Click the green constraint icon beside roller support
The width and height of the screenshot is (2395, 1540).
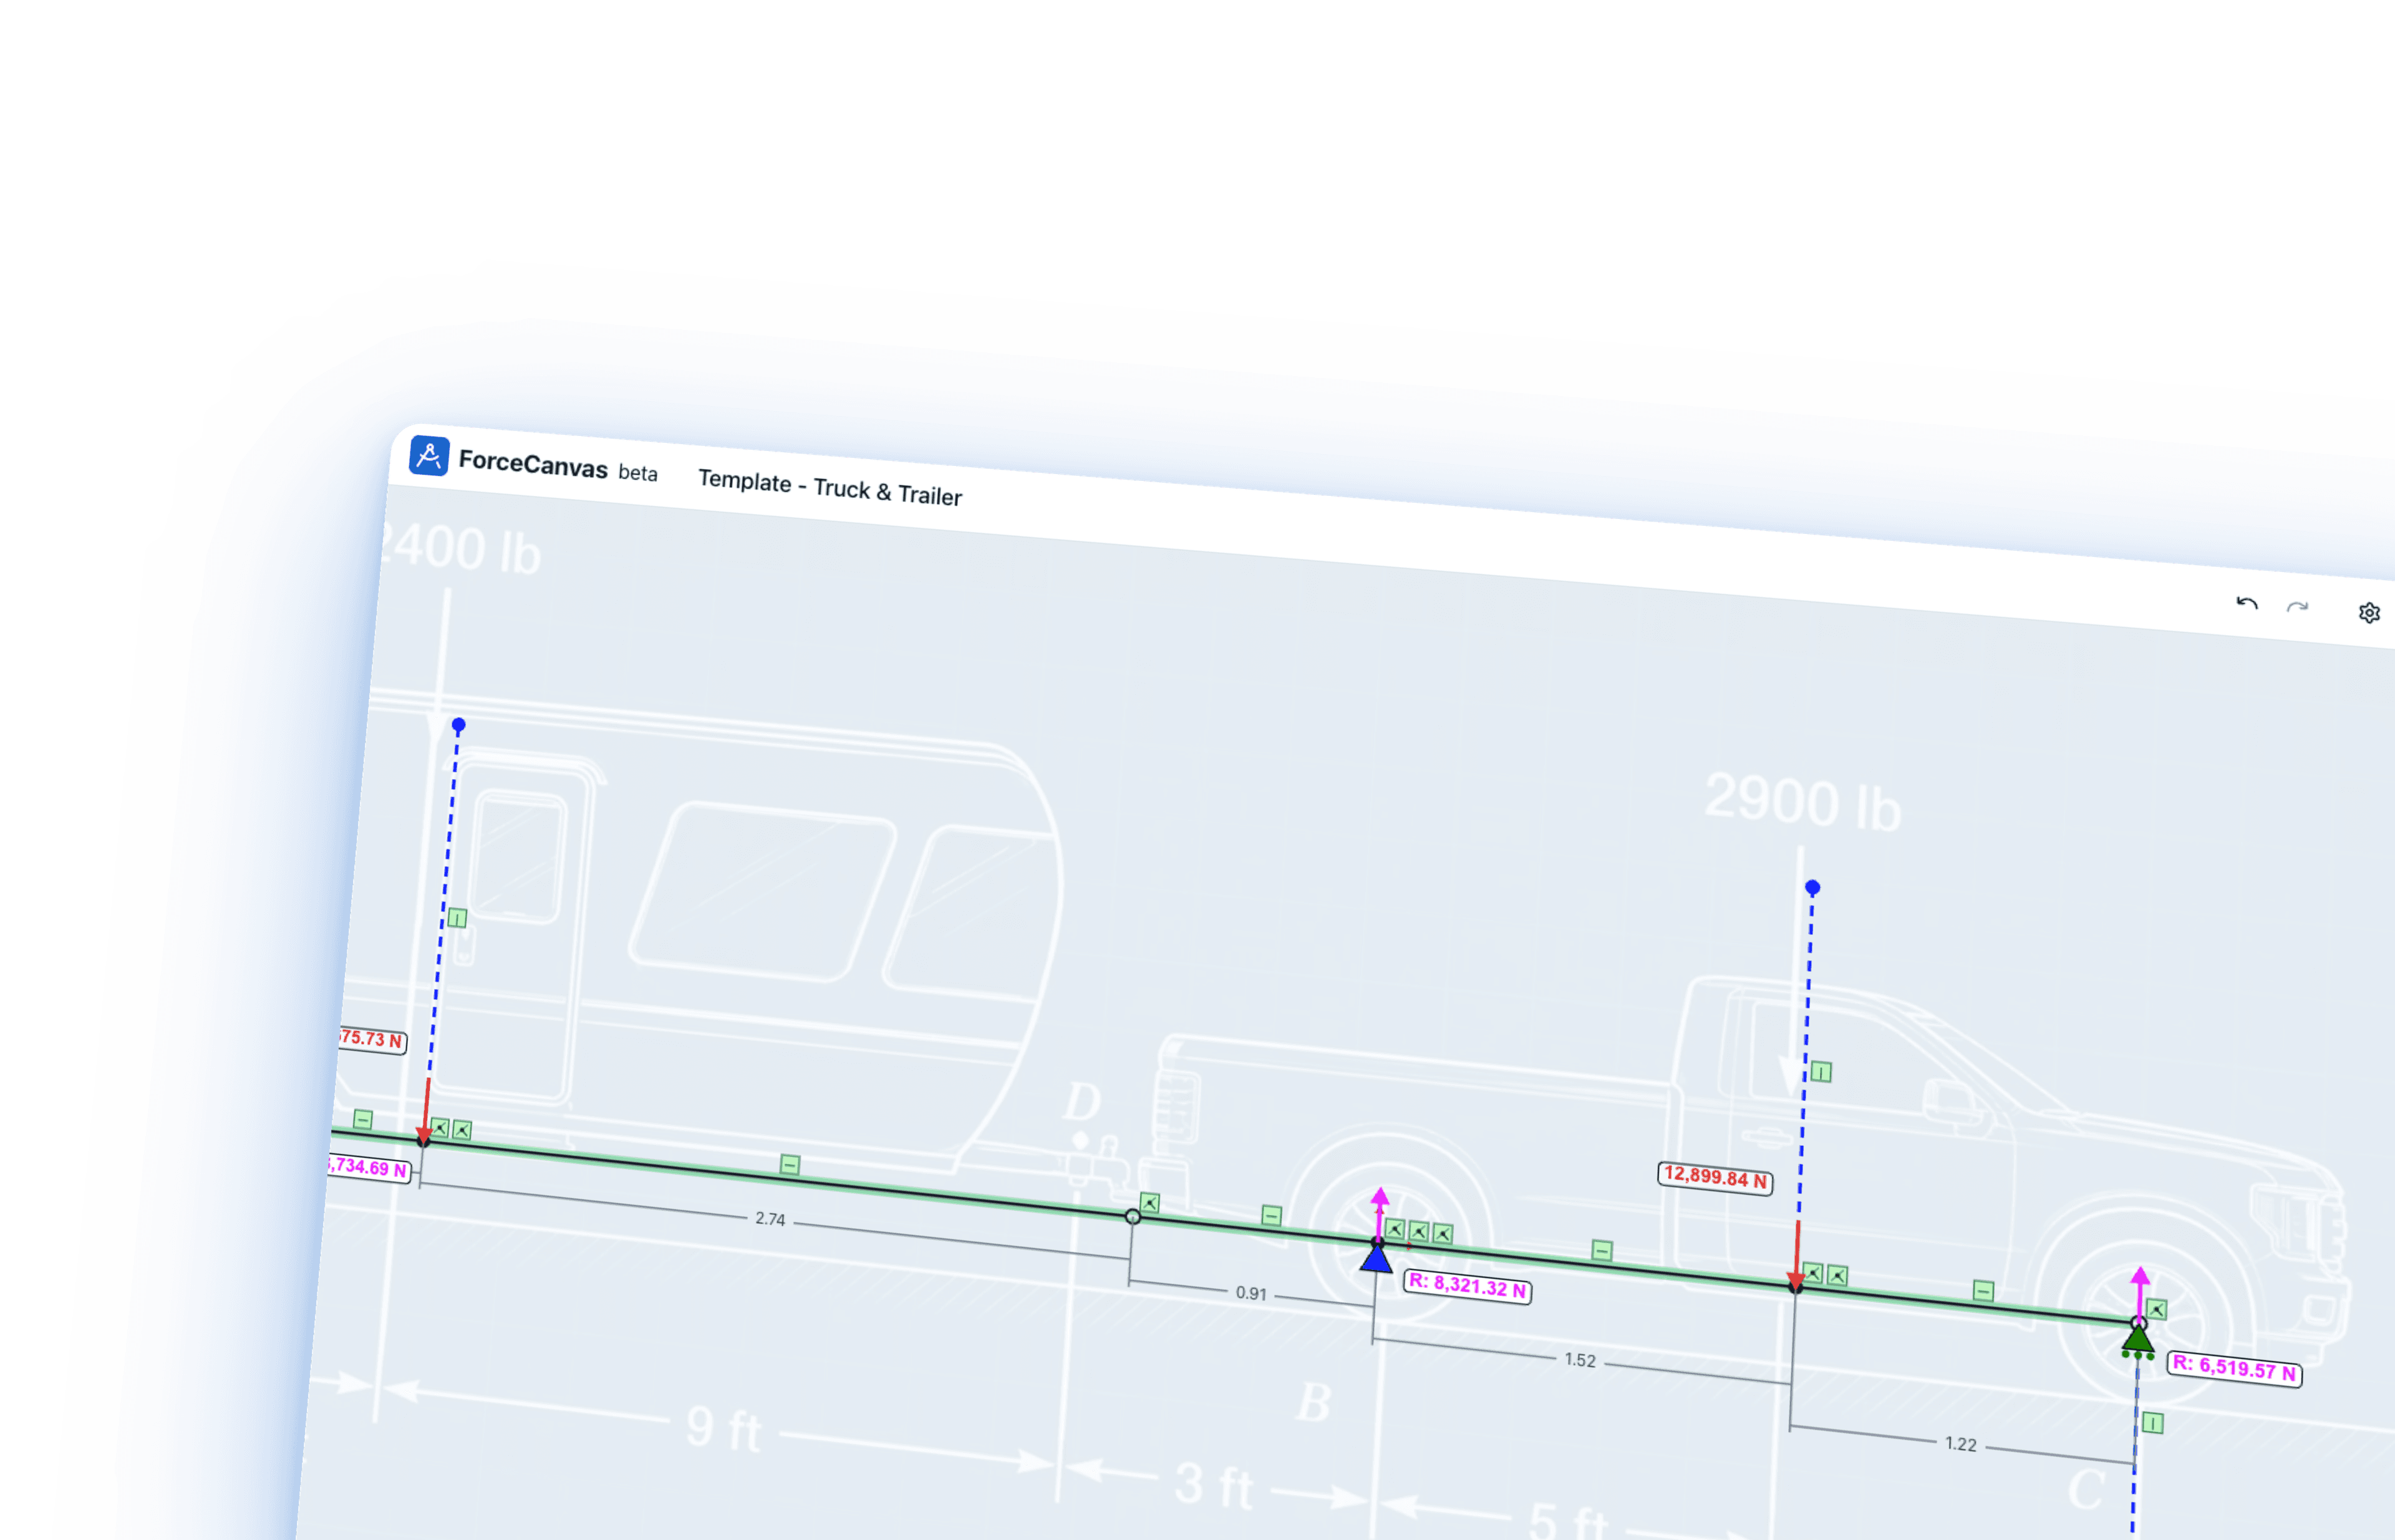tap(2157, 1309)
